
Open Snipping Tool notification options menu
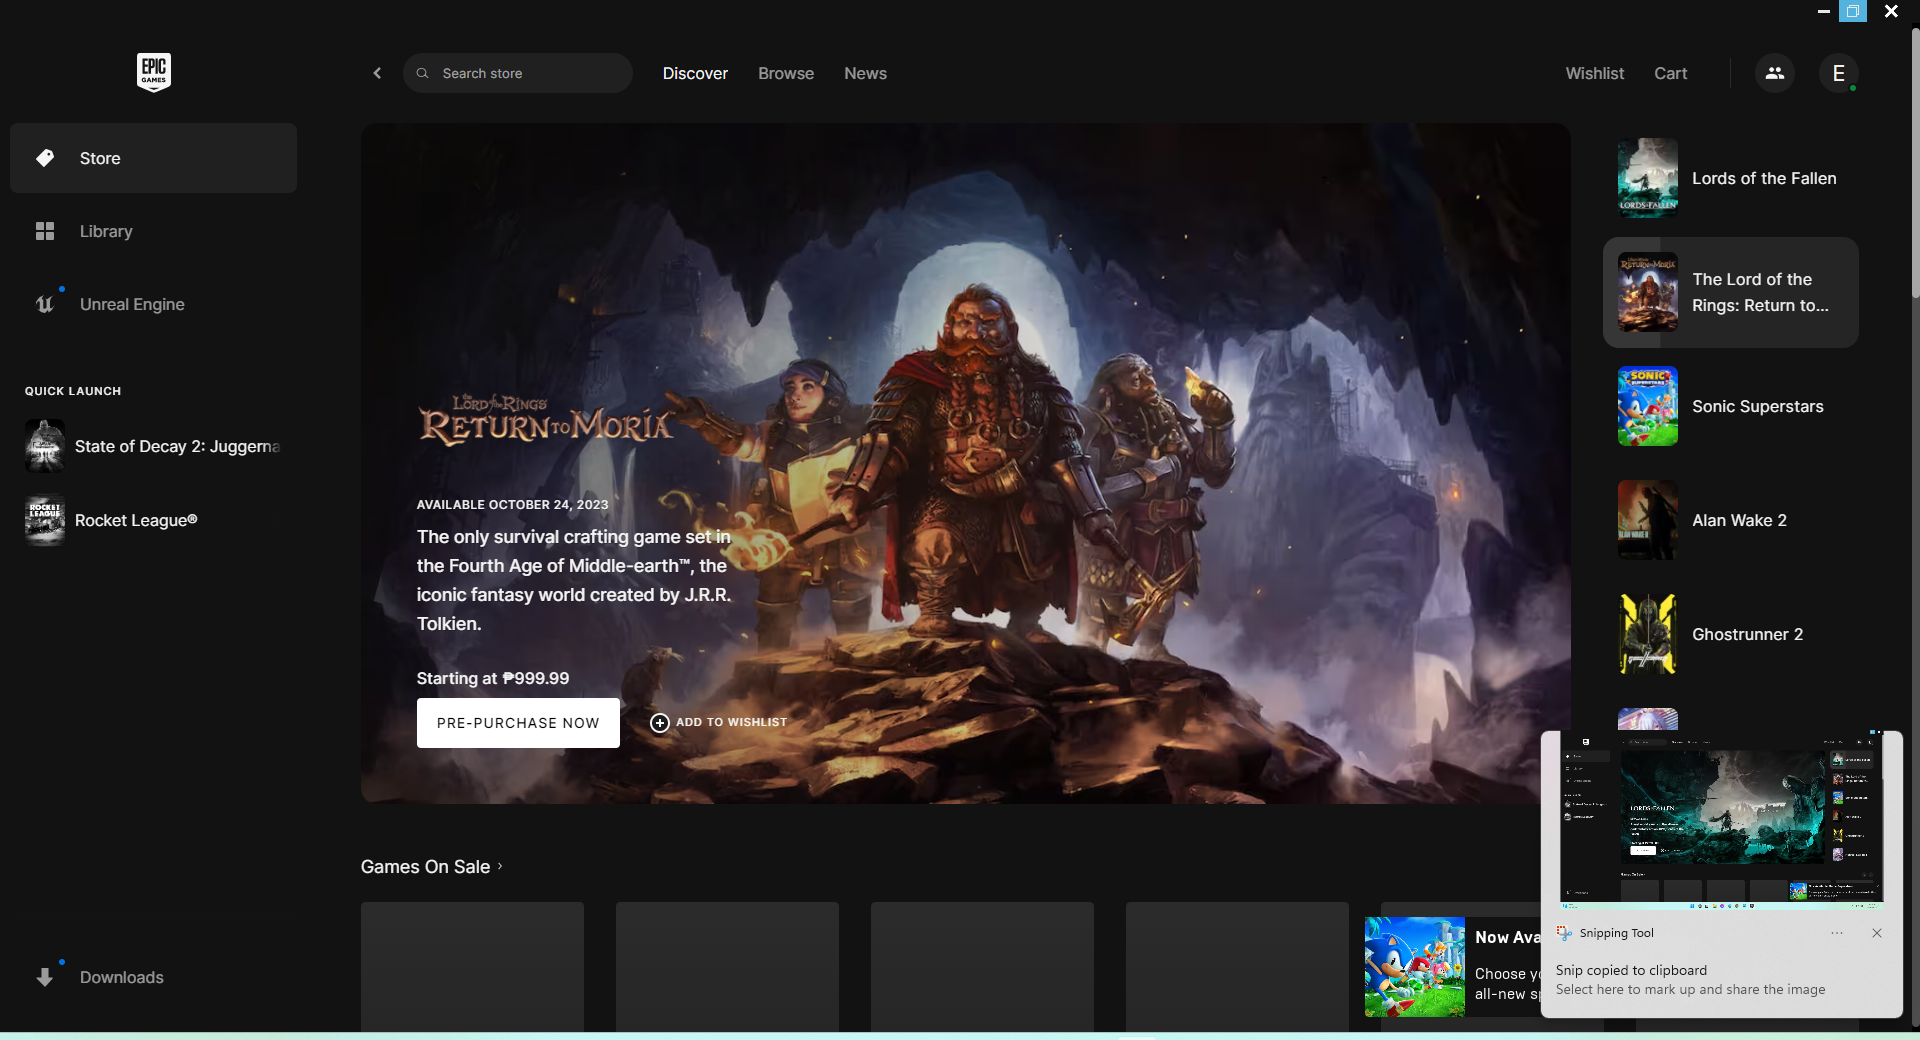click(x=1837, y=933)
